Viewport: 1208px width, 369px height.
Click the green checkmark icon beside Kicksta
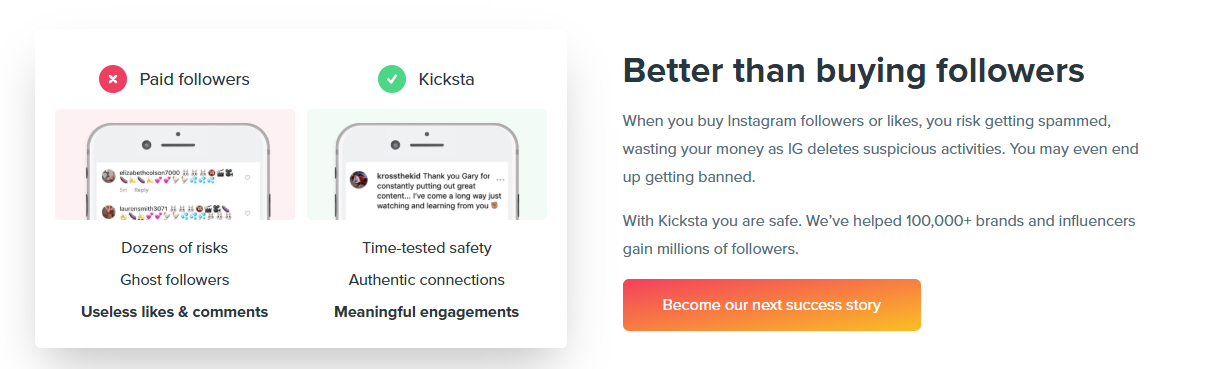coord(392,79)
